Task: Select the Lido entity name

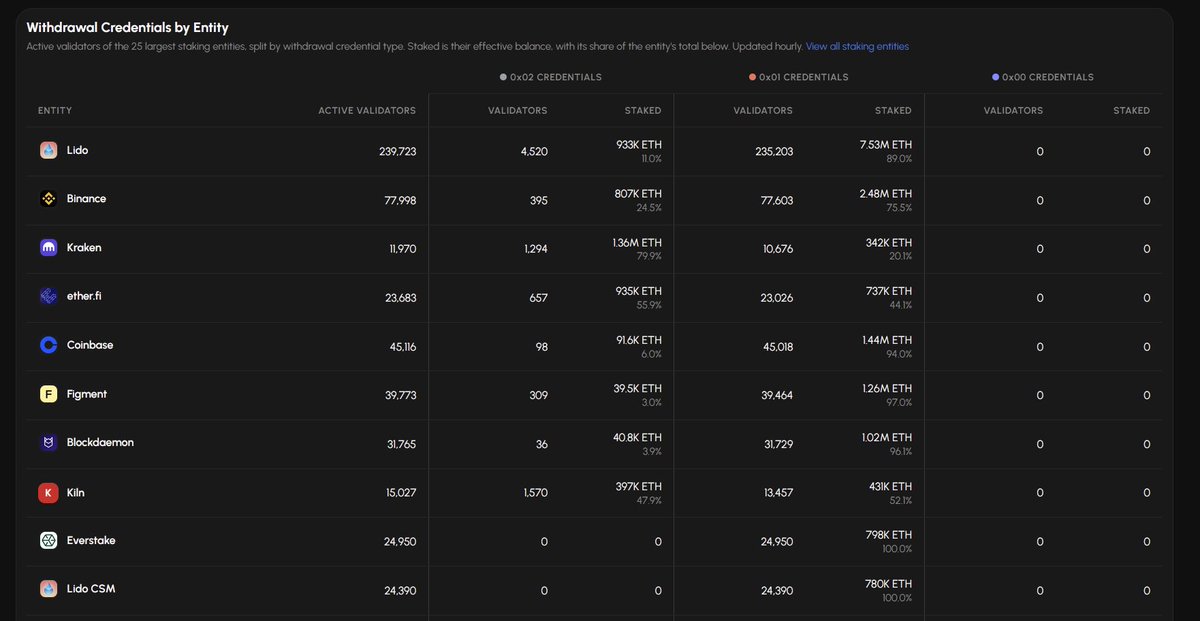Action: [77, 150]
